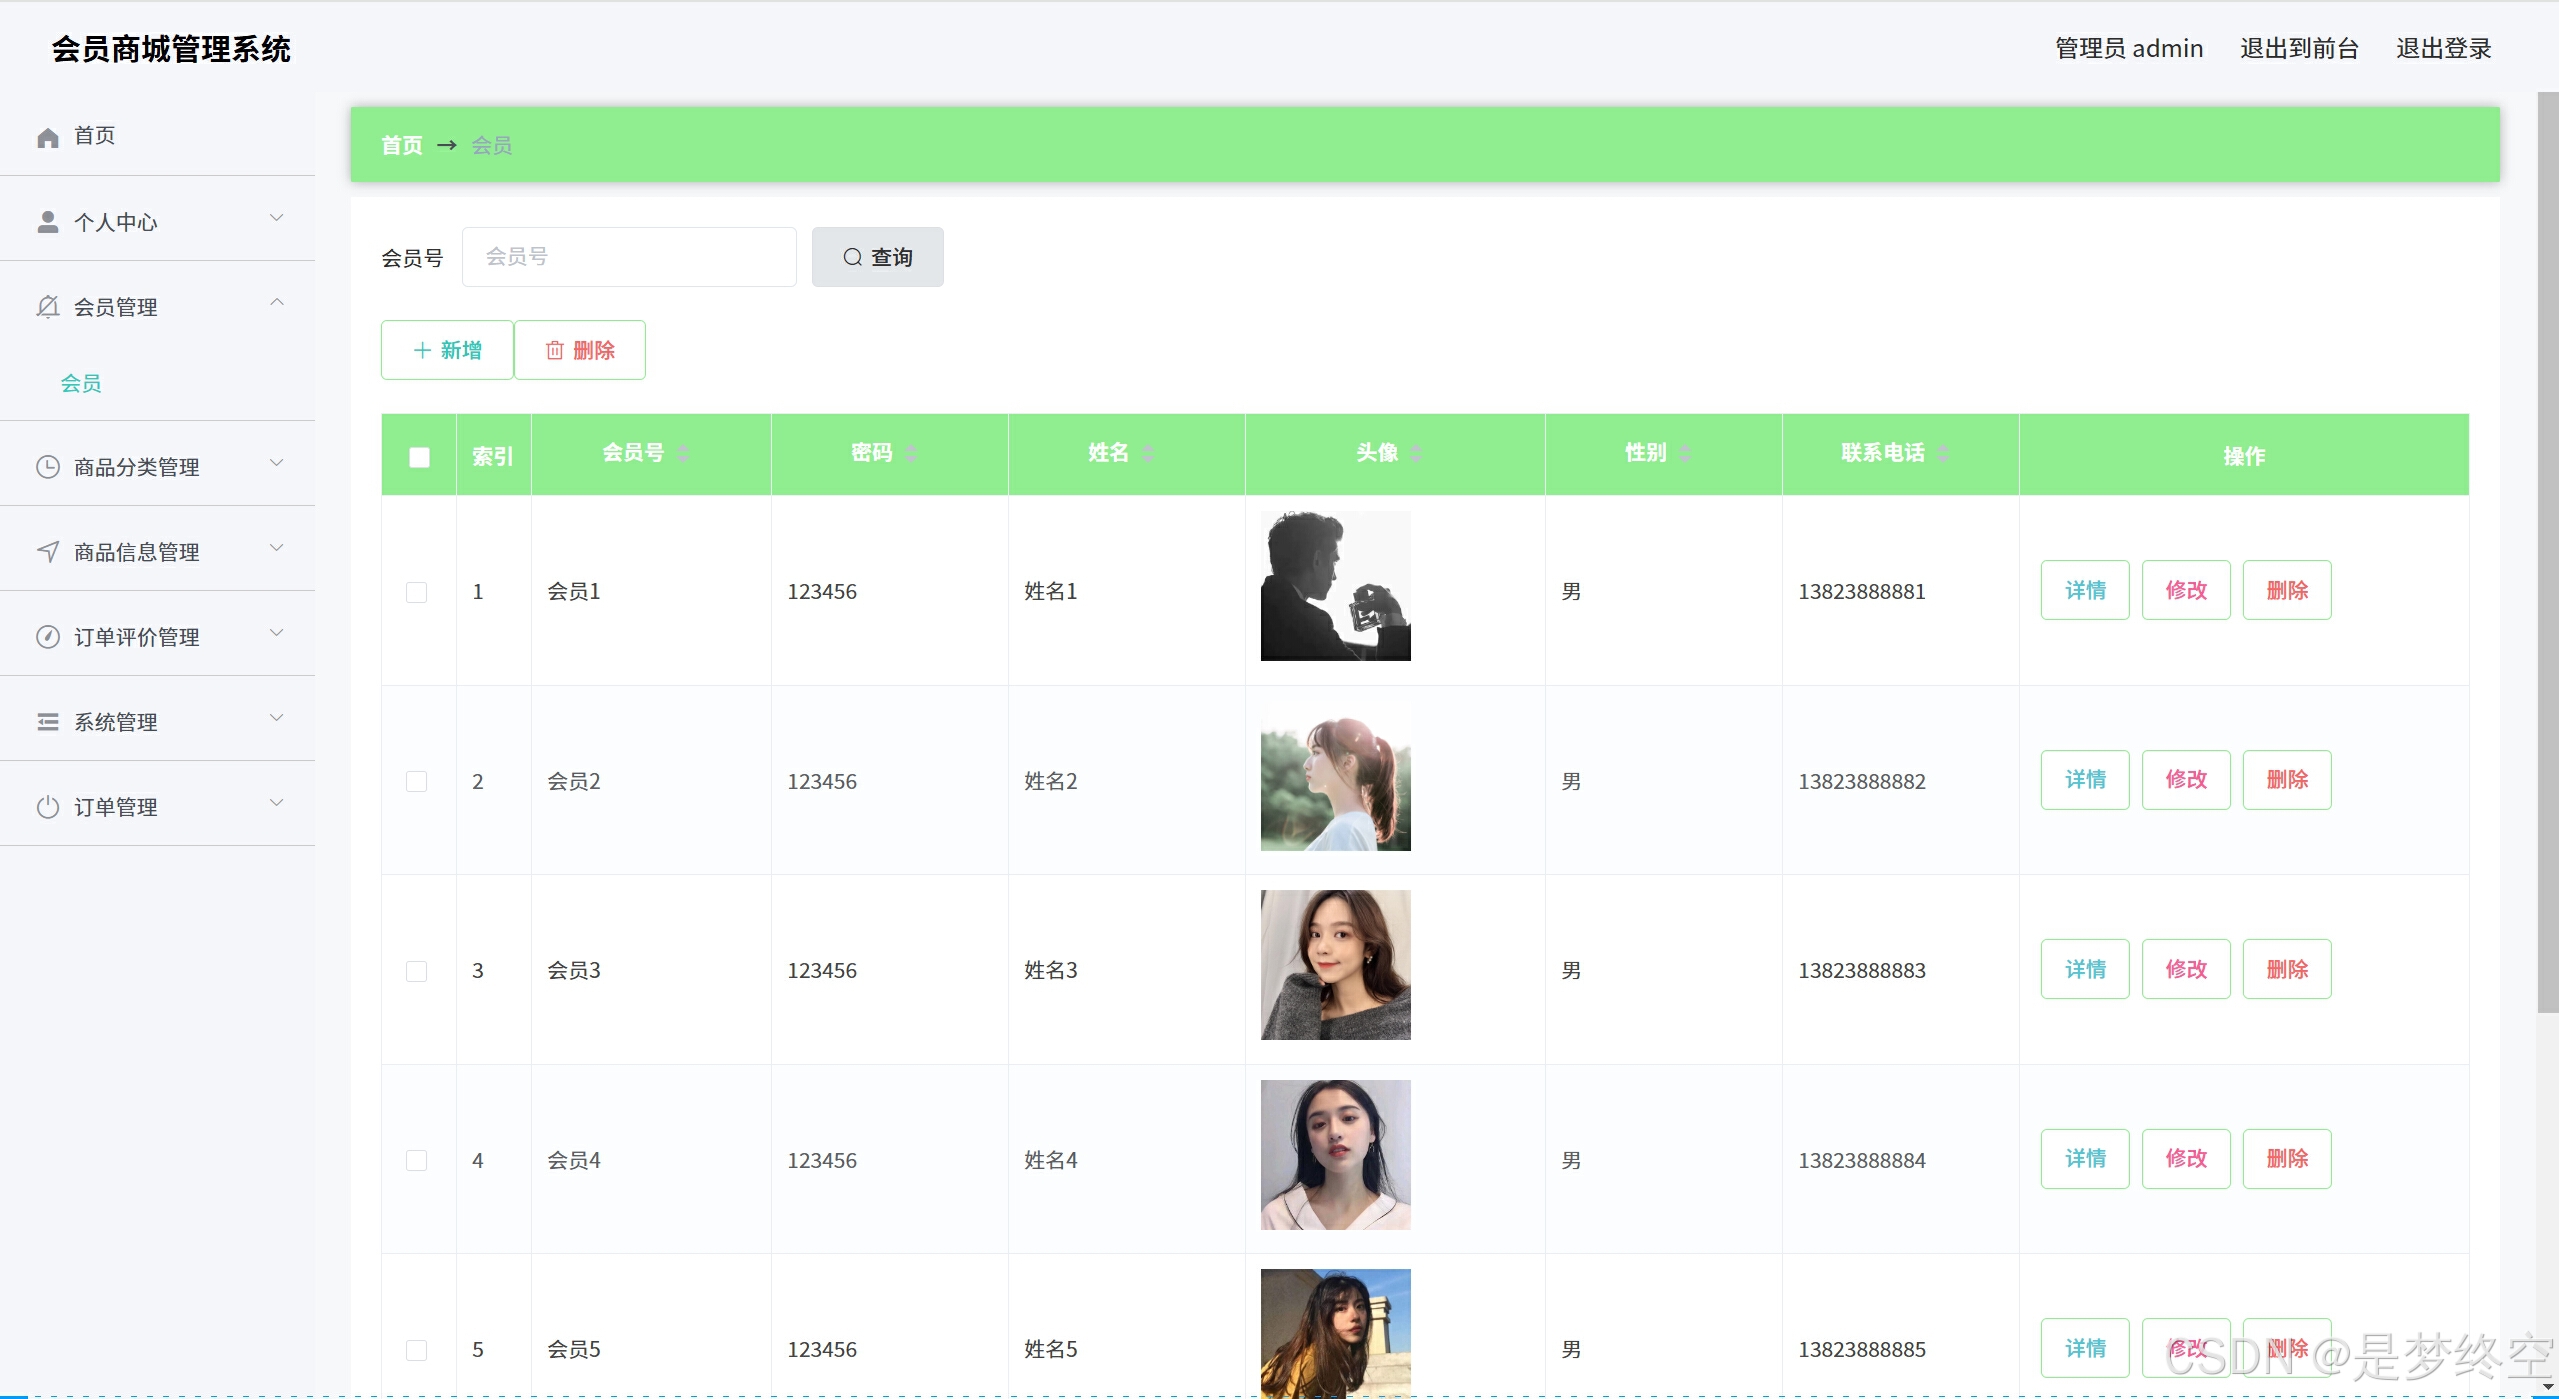Expand the 个人中心 chevron
2559x1399 pixels.
[x=277, y=218]
